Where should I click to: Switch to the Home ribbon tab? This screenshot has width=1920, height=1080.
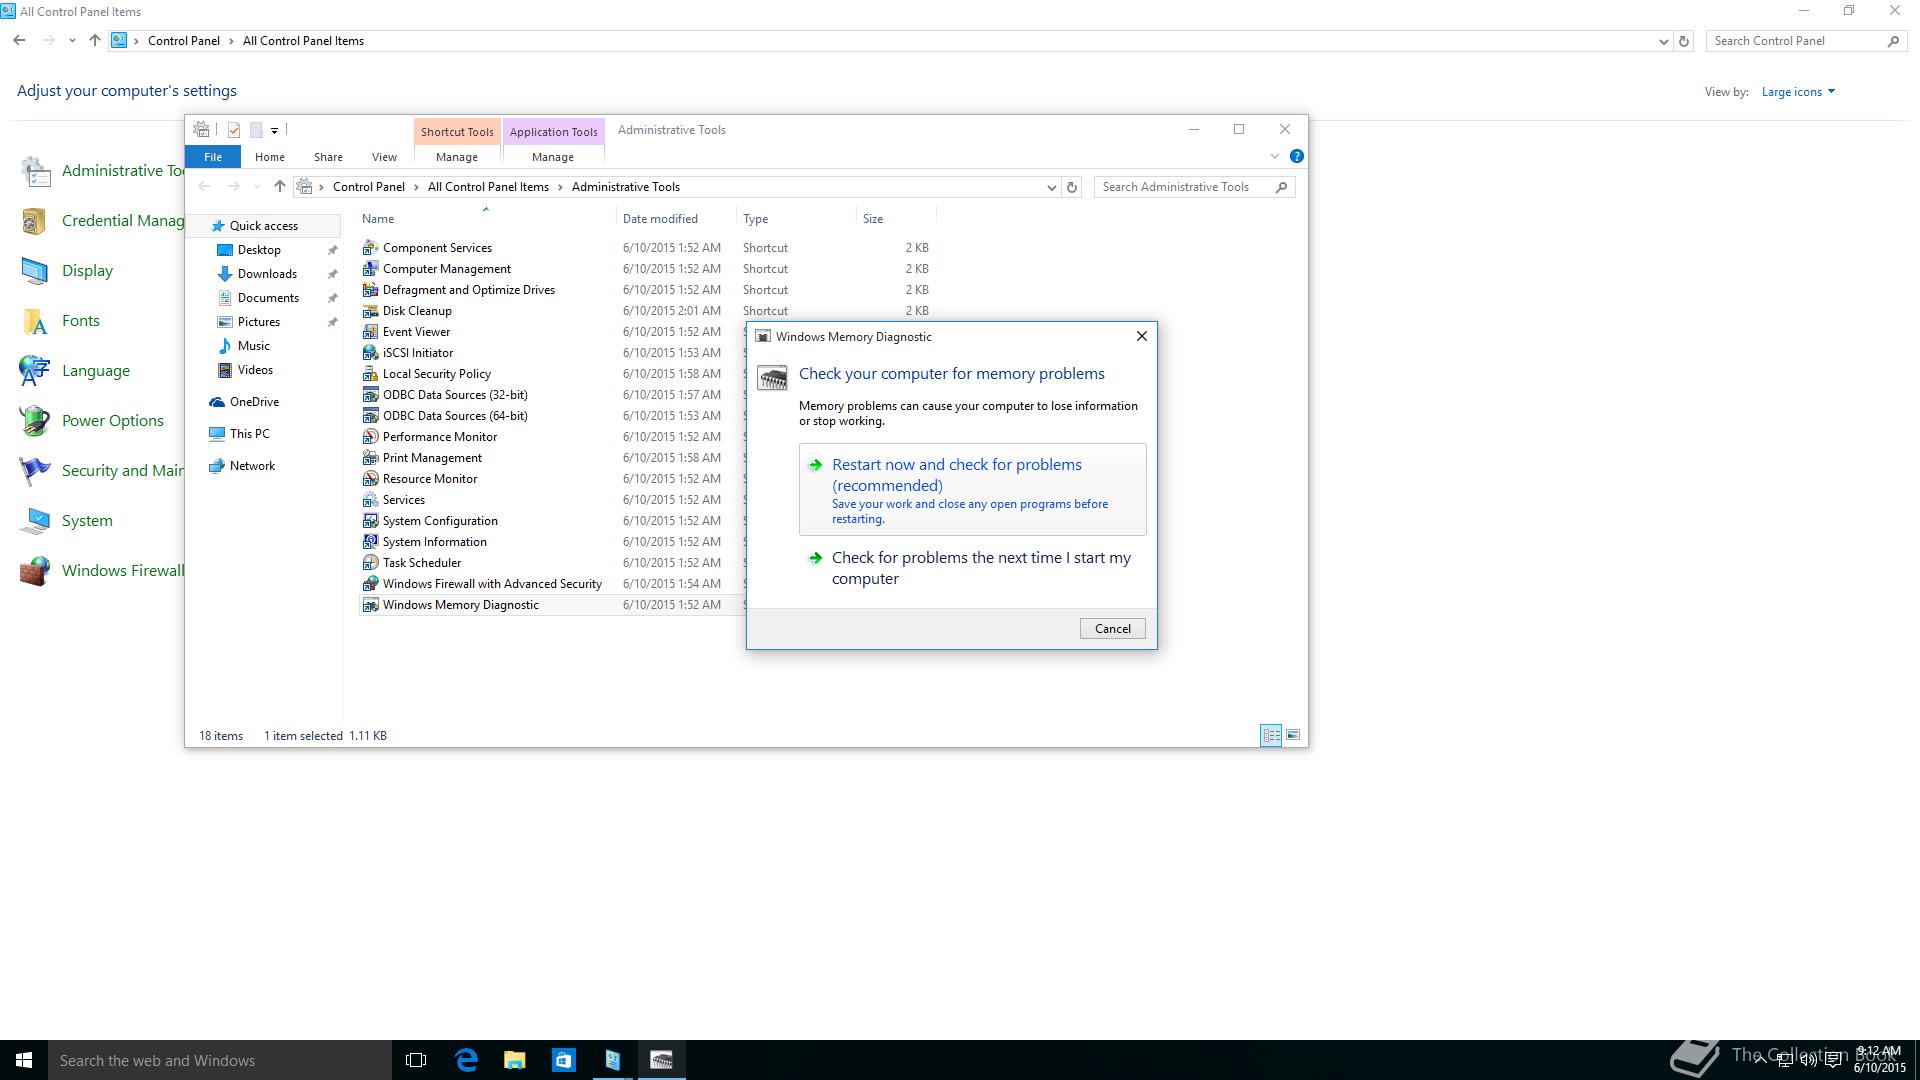pyautogui.click(x=269, y=157)
